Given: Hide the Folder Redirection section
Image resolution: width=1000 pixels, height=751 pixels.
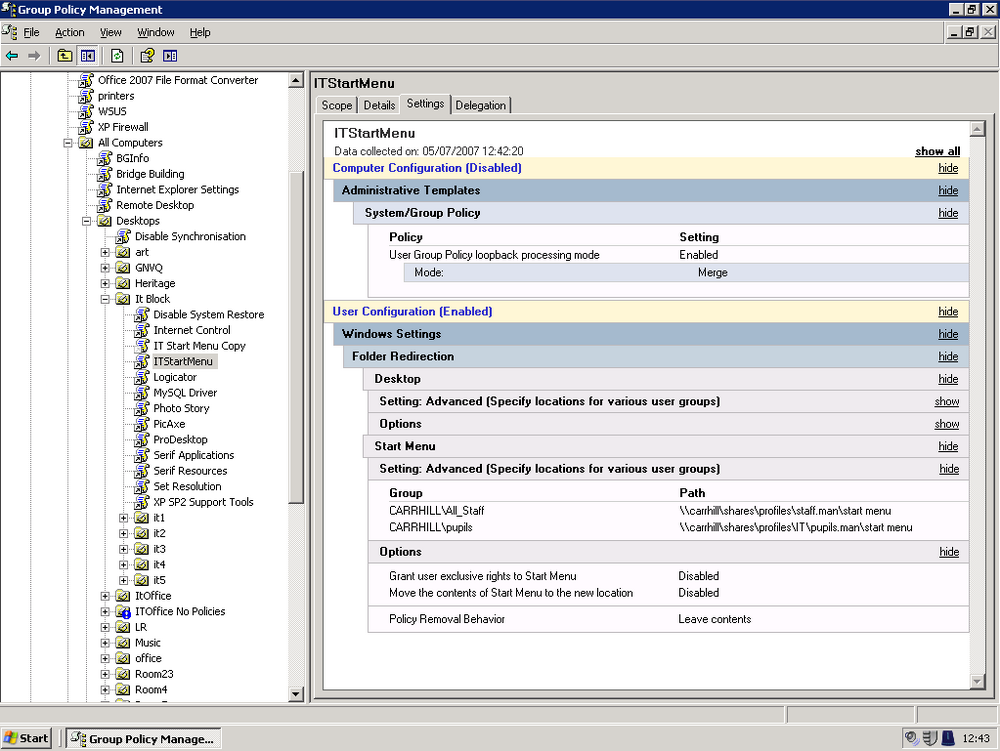Looking at the screenshot, I should coord(948,356).
